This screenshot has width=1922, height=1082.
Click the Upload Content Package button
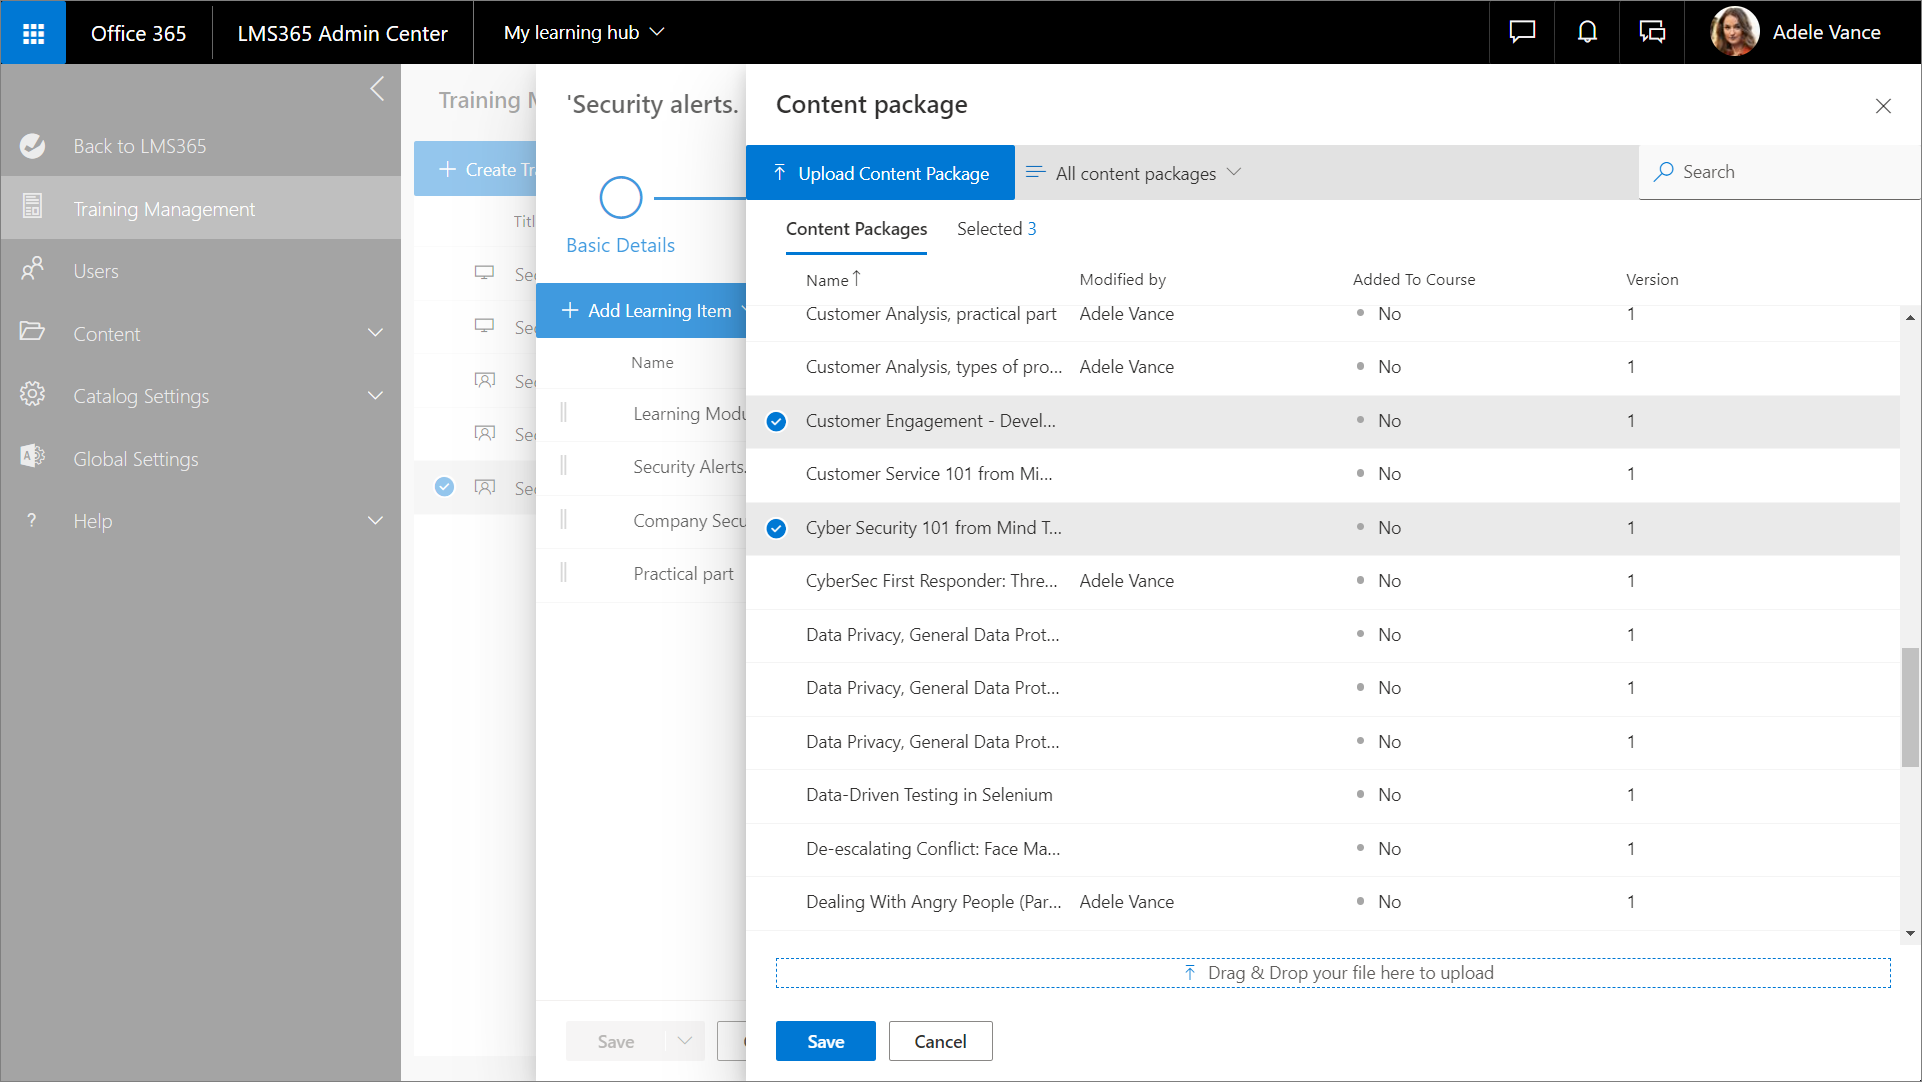880,173
